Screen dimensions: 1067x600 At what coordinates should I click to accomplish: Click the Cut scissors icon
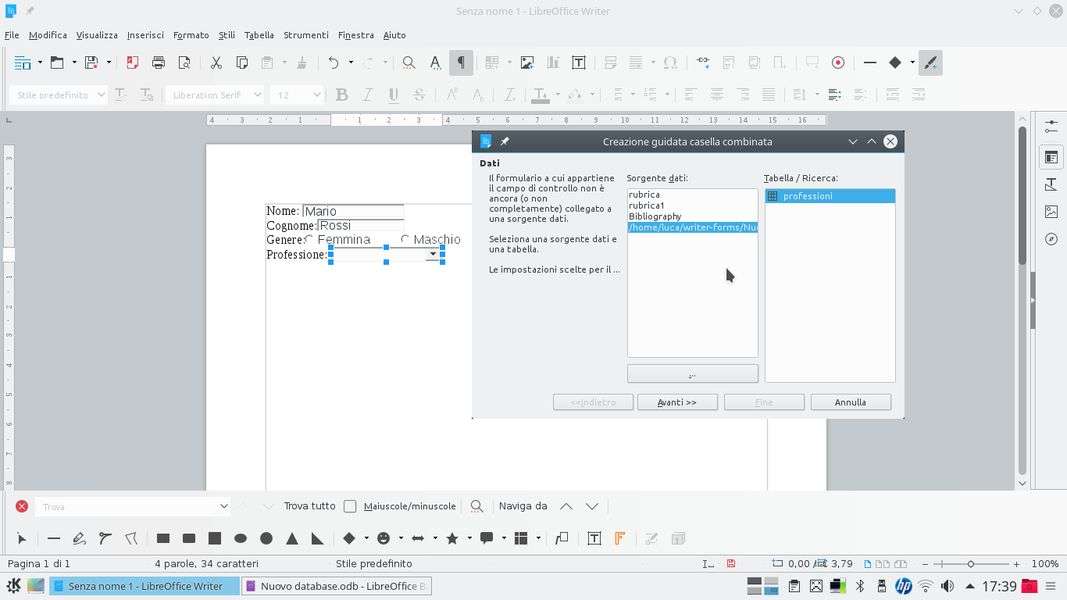[216, 63]
